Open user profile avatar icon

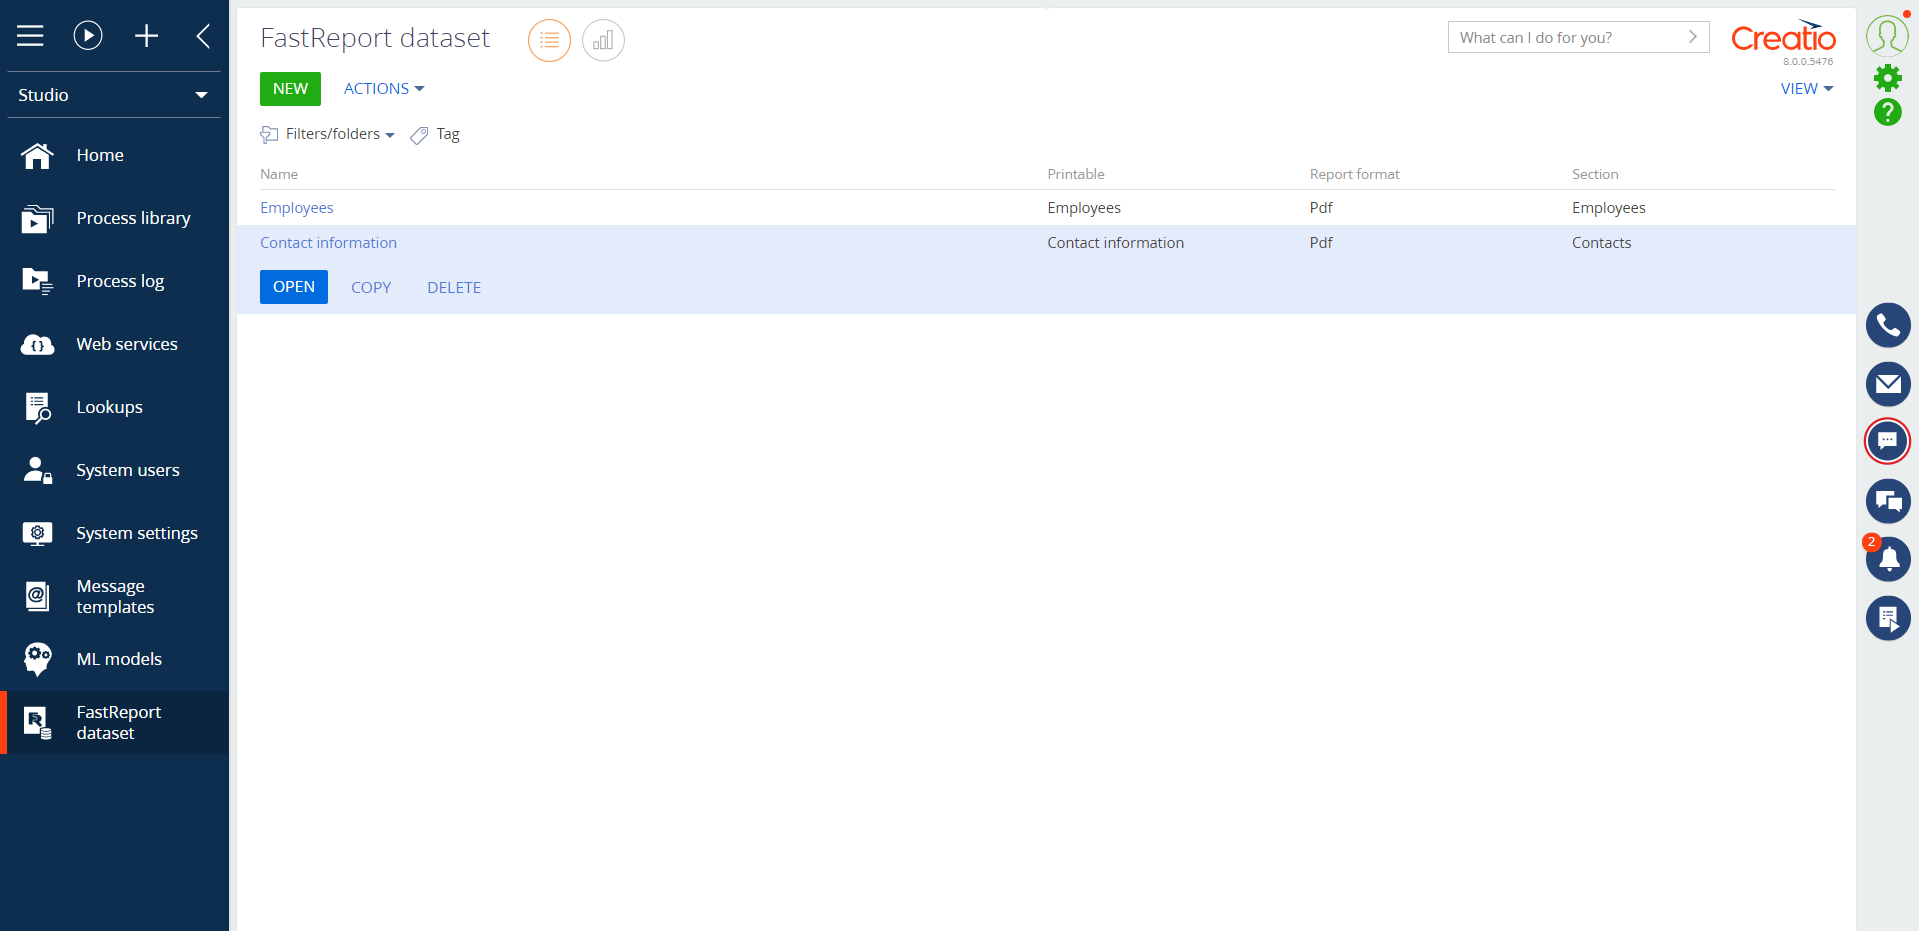1887,36
